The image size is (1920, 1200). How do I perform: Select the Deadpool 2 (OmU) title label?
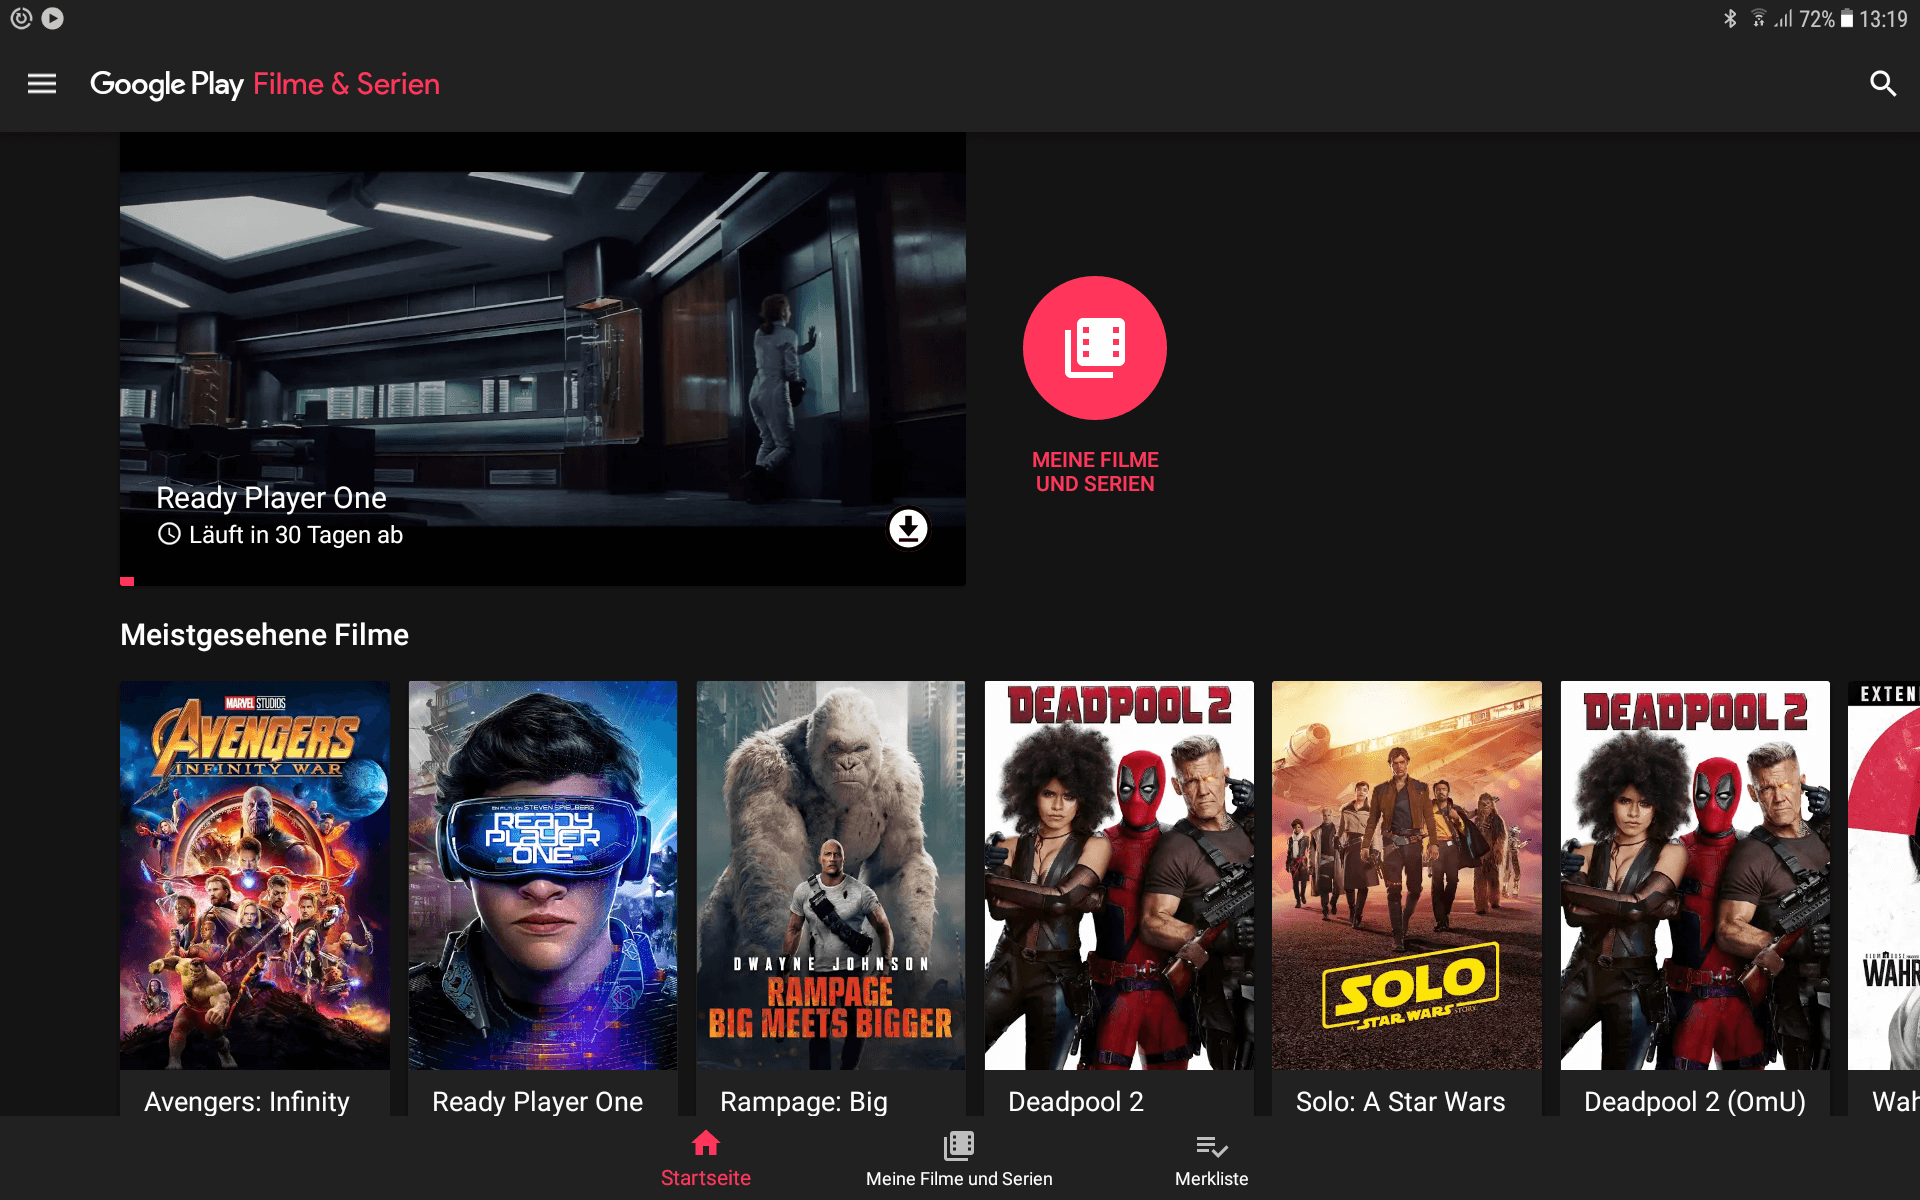tap(1695, 1101)
